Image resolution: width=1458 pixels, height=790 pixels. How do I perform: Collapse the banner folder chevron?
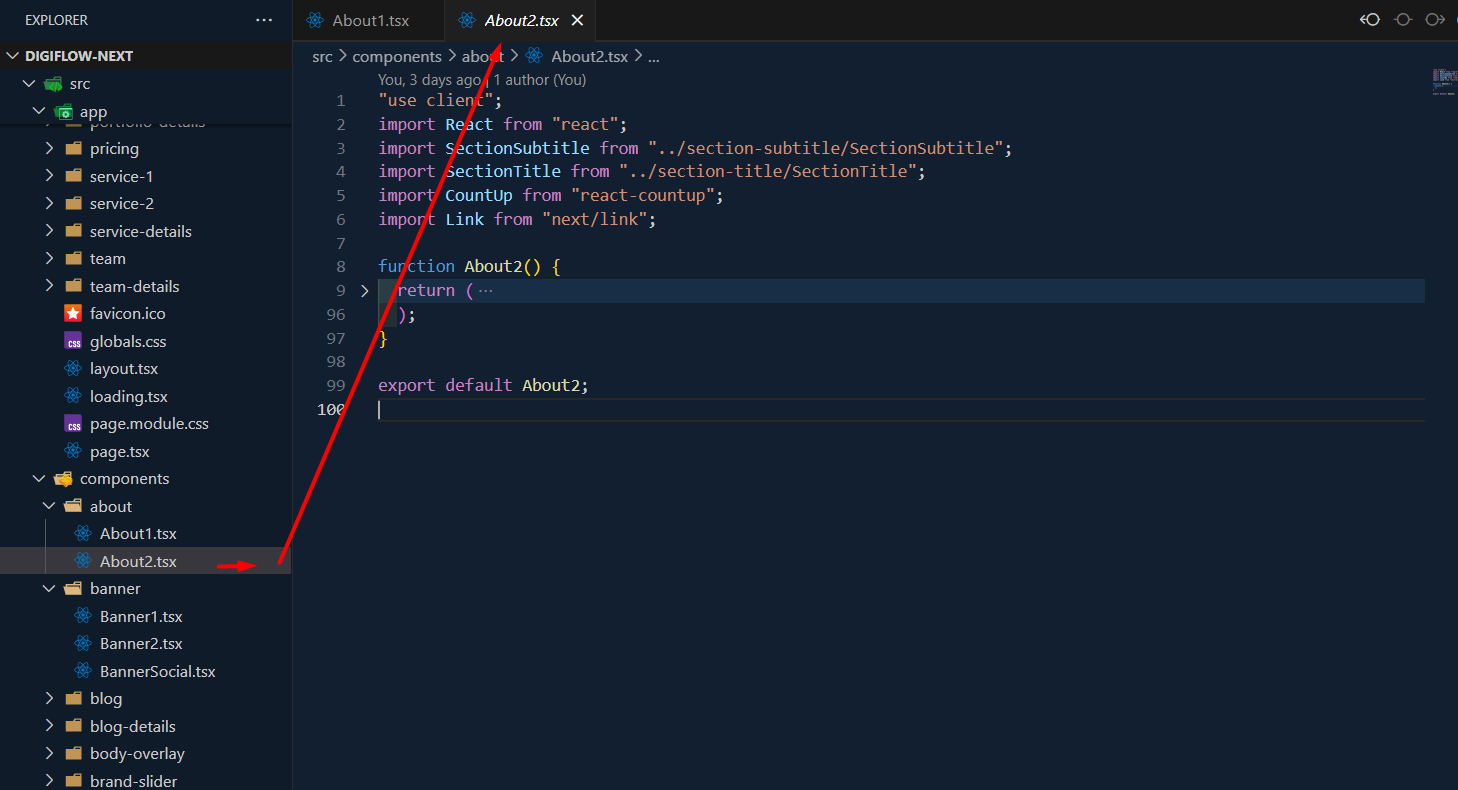[49, 589]
